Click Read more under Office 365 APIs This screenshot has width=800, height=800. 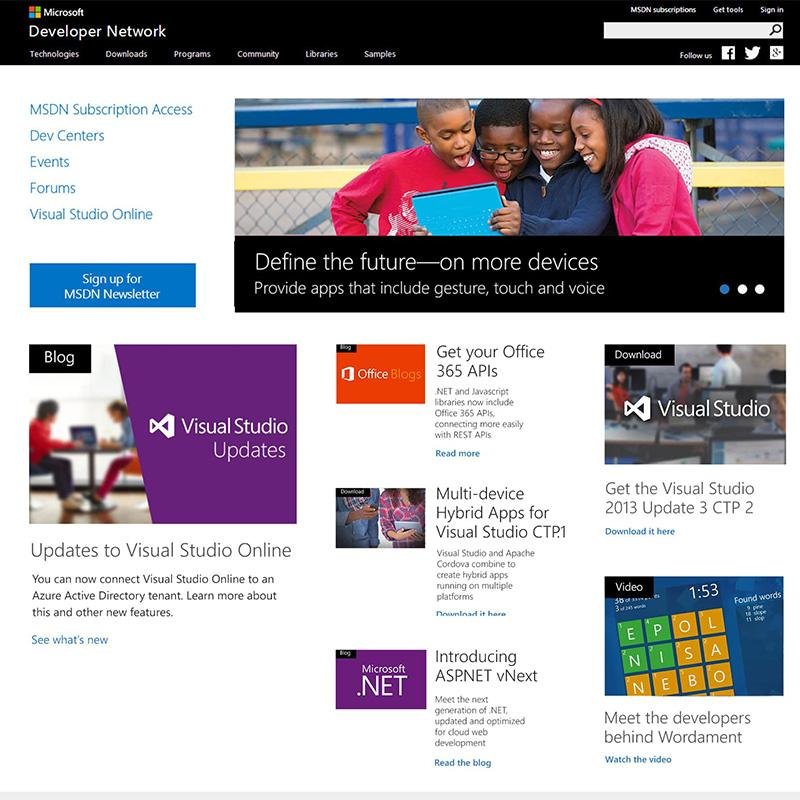pyautogui.click(x=457, y=453)
